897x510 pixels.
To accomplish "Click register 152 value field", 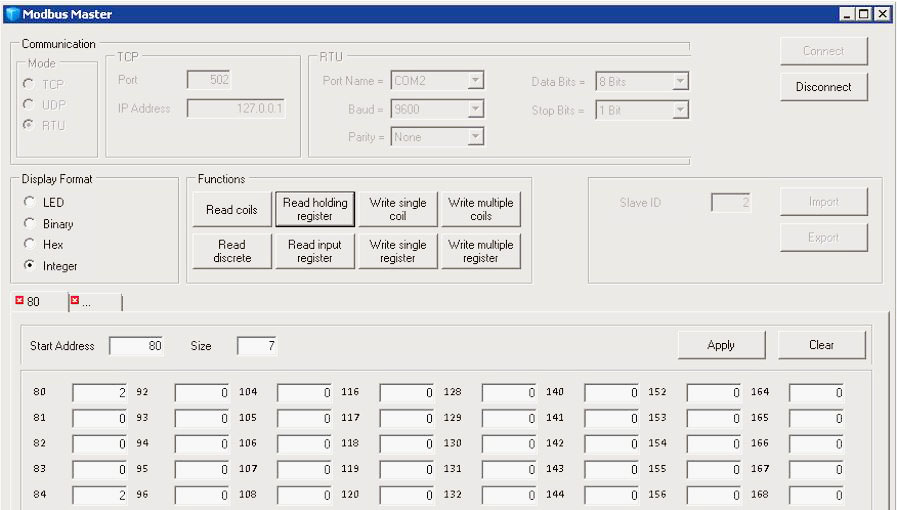I will (x=714, y=392).
